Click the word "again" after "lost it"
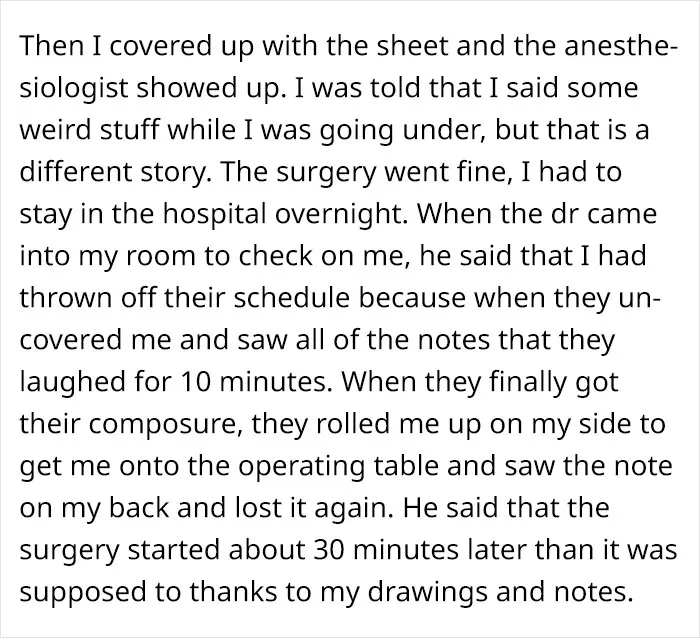 pos(354,509)
